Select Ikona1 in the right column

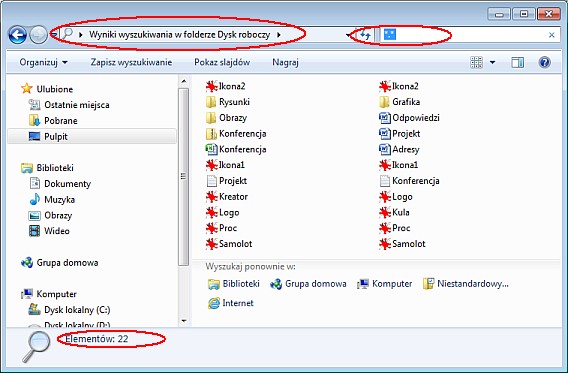398,165
